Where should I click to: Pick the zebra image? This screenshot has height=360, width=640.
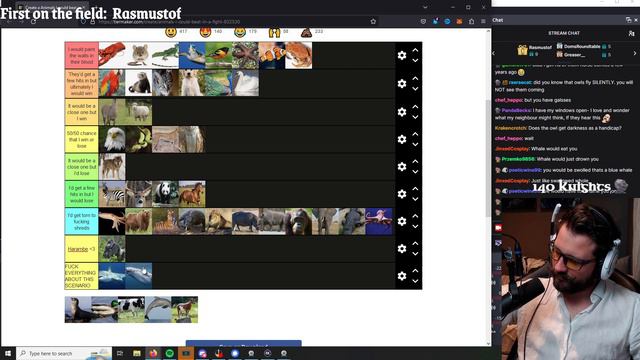point(112,194)
